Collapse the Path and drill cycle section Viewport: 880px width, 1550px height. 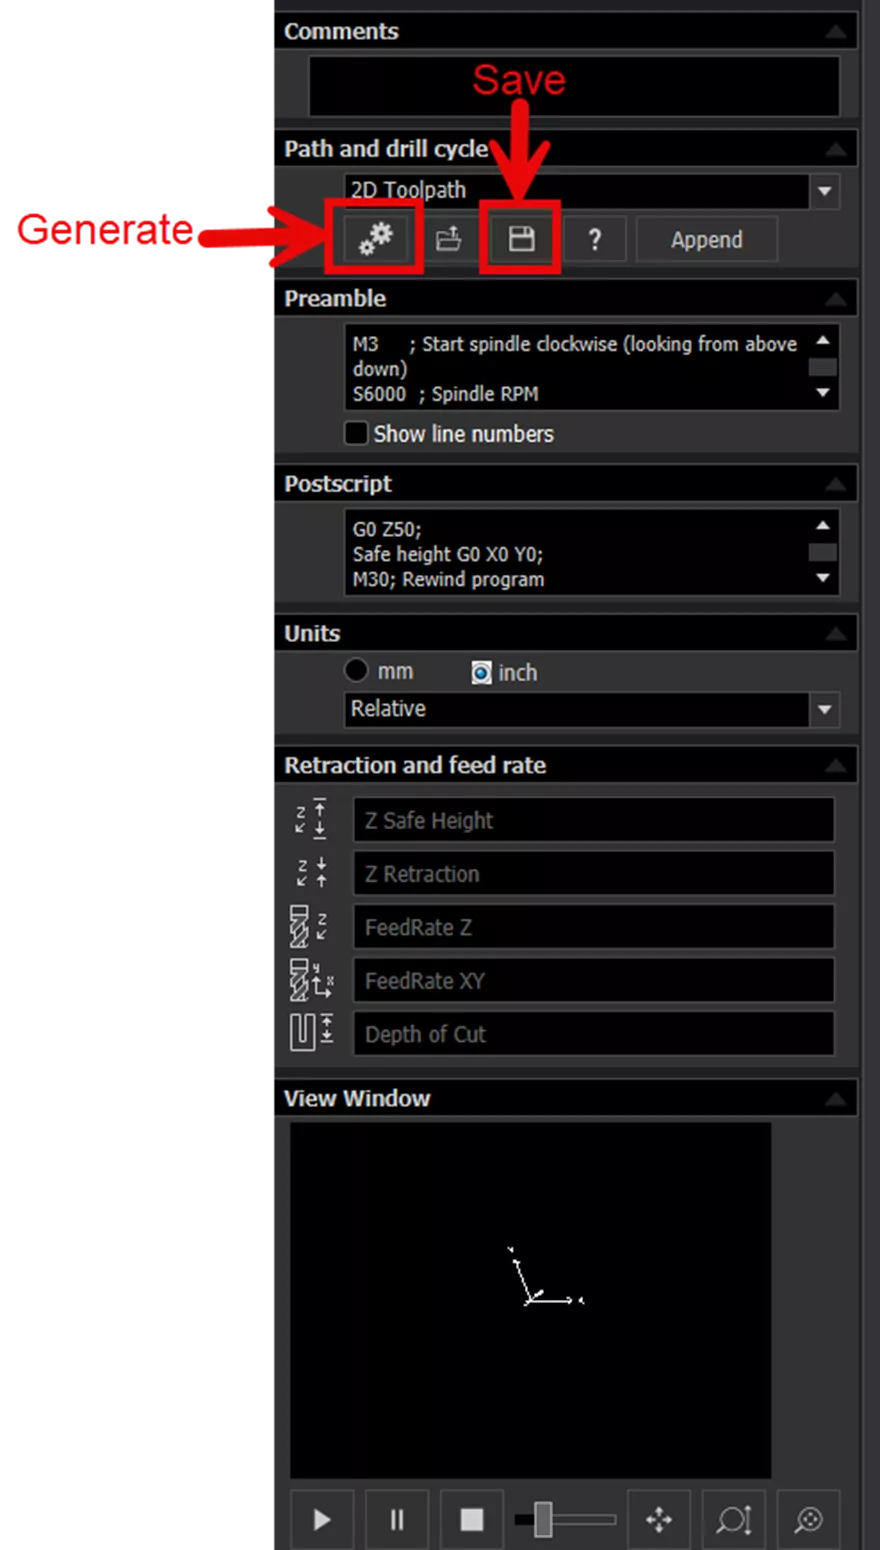click(x=836, y=150)
